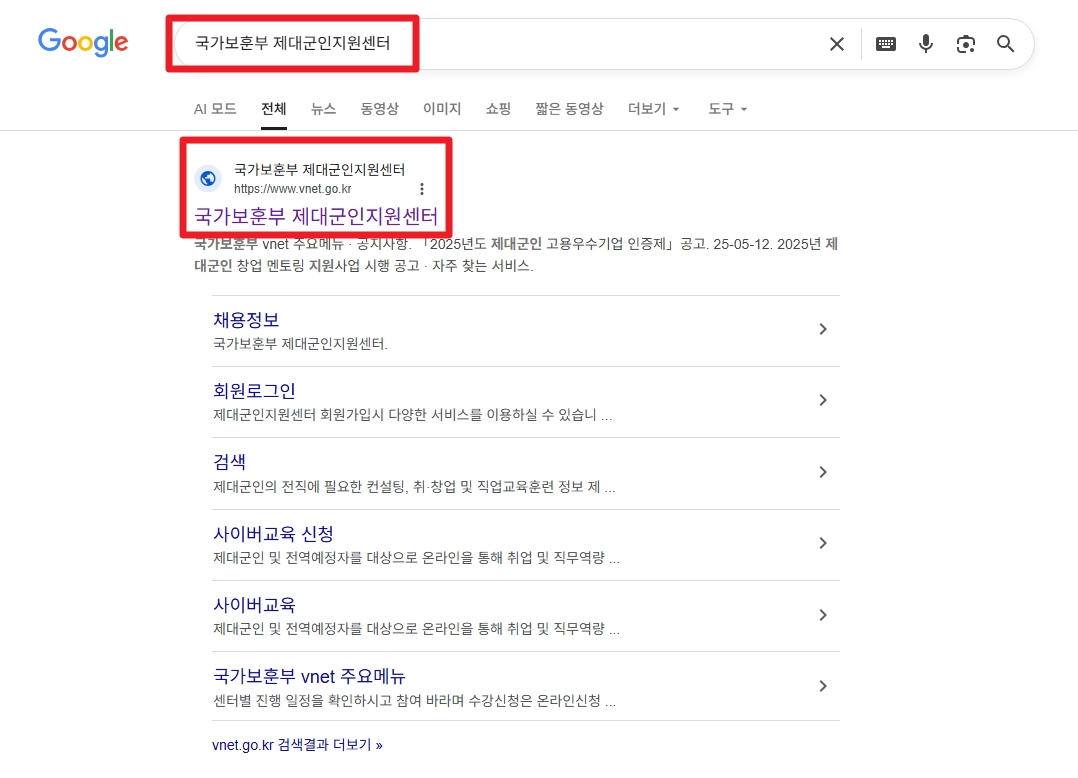Search by image with the Google Lens icon
The width and height of the screenshot is (1078, 778).
(965, 44)
